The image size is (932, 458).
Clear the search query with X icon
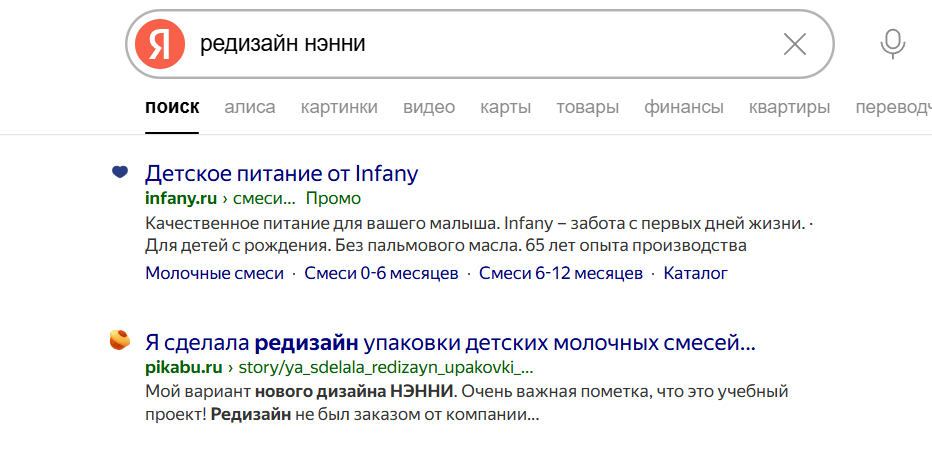(x=795, y=44)
